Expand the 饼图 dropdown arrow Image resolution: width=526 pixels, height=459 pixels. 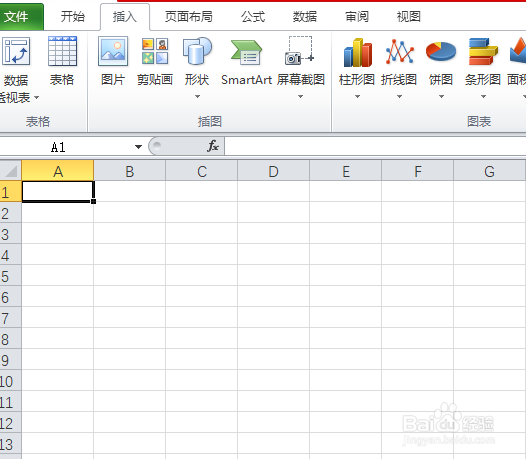441,97
